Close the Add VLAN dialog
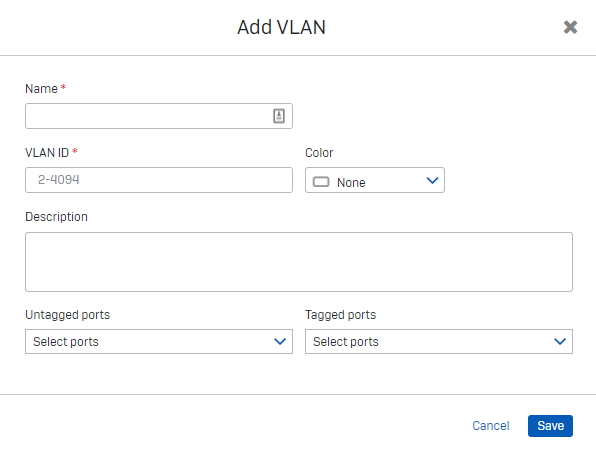This screenshot has height=458, width=596. coord(570,27)
